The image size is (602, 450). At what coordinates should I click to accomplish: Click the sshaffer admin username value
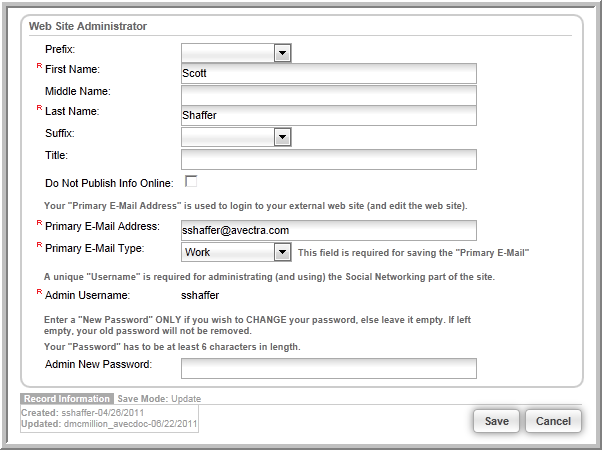pyautogui.click(x=200, y=295)
